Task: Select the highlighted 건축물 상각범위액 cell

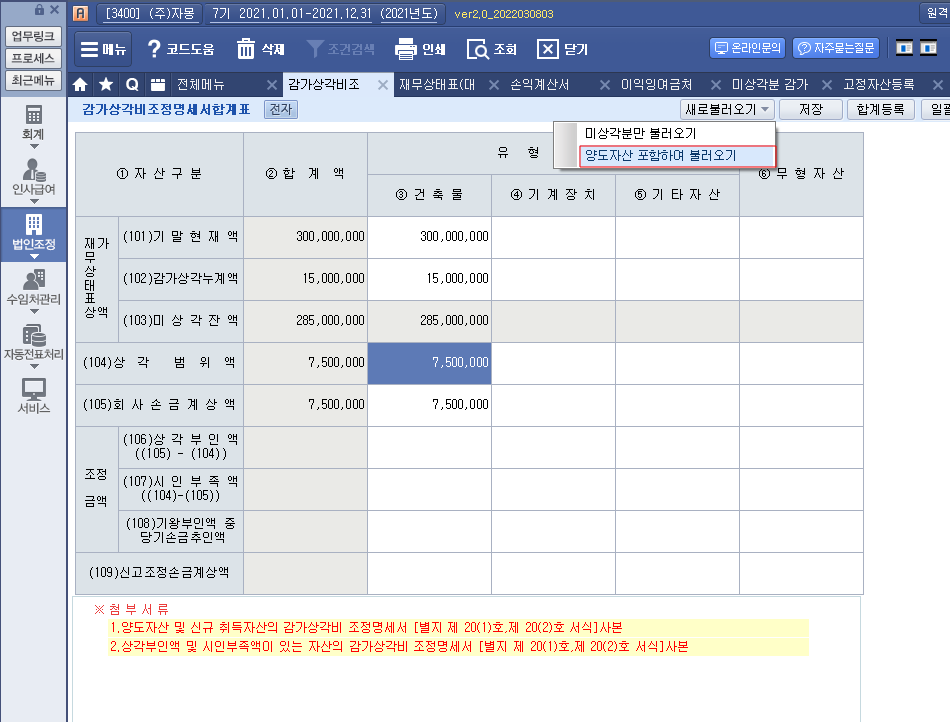Action: pyautogui.click(x=430, y=363)
